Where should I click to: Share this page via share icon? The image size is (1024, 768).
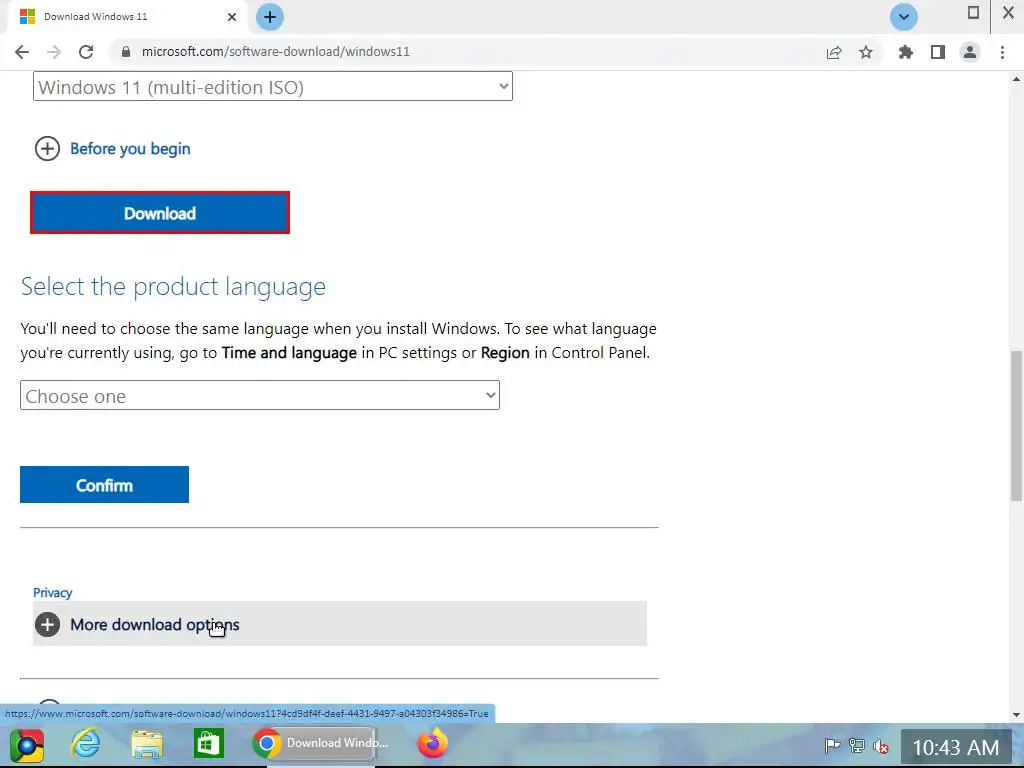tap(834, 52)
